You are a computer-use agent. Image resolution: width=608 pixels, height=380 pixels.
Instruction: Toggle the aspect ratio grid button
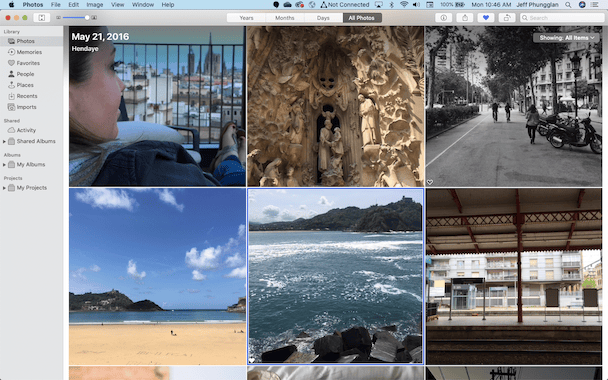[x=41, y=18]
